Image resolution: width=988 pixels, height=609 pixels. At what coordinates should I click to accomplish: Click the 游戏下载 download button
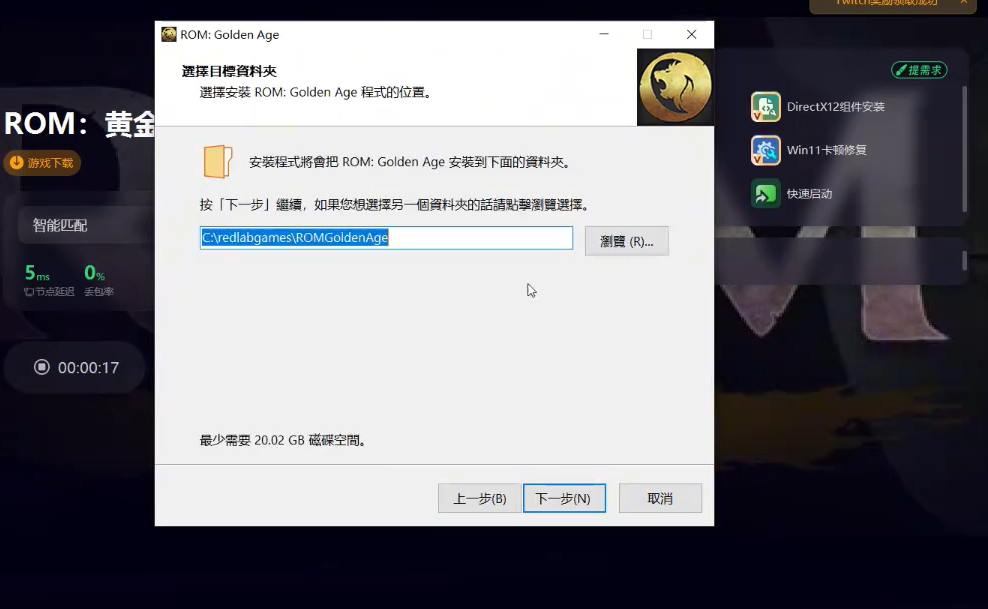(42, 163)
